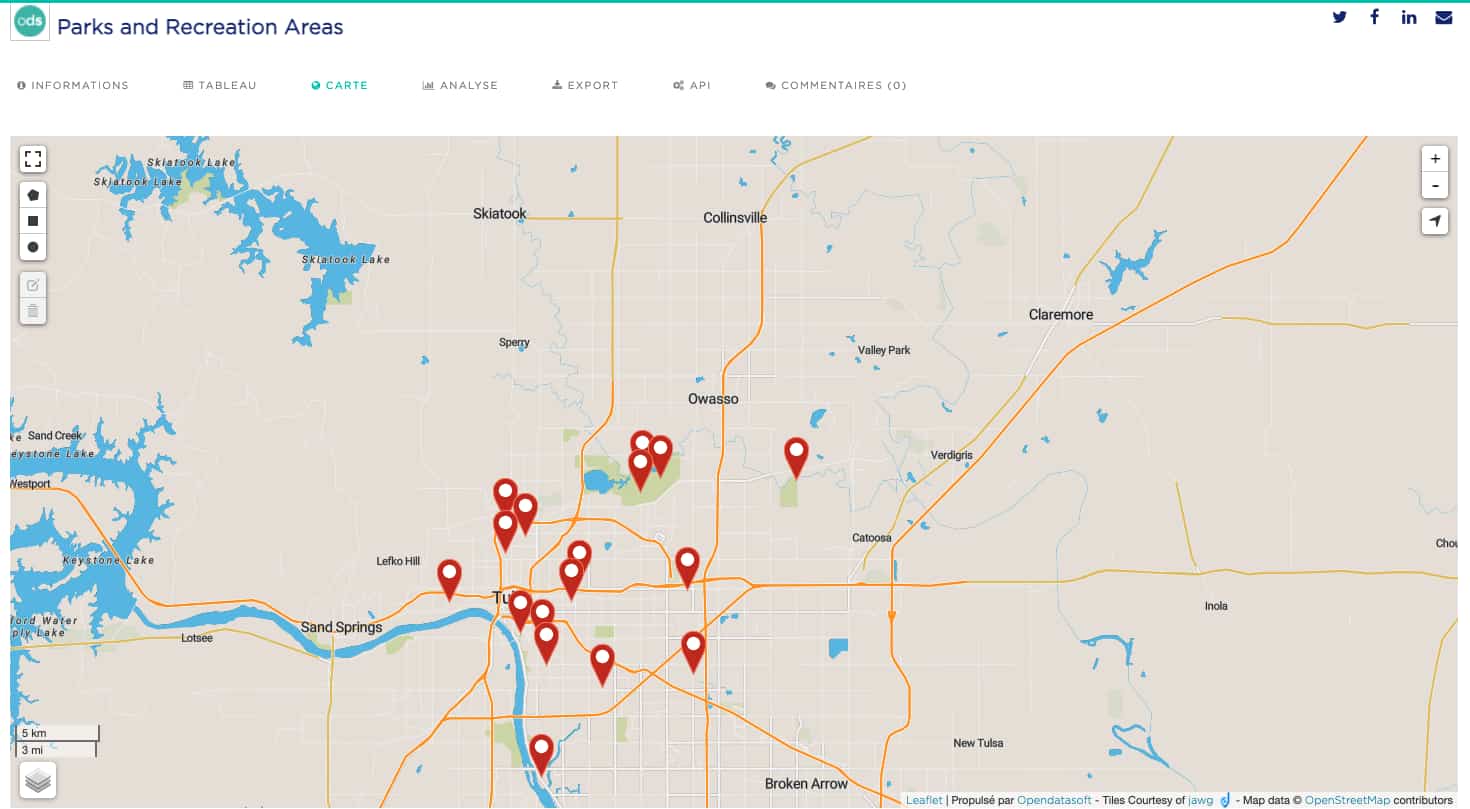Share the dataset on Twitter

click(1340, 17)
